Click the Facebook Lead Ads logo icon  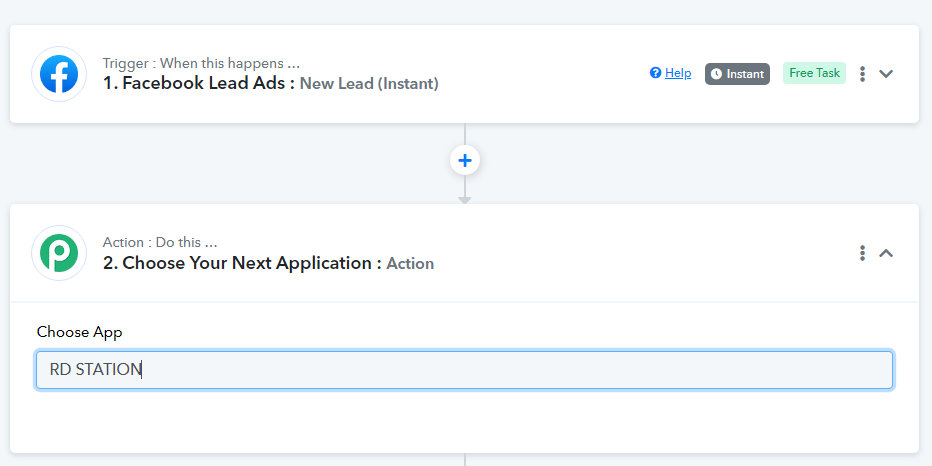59,74
